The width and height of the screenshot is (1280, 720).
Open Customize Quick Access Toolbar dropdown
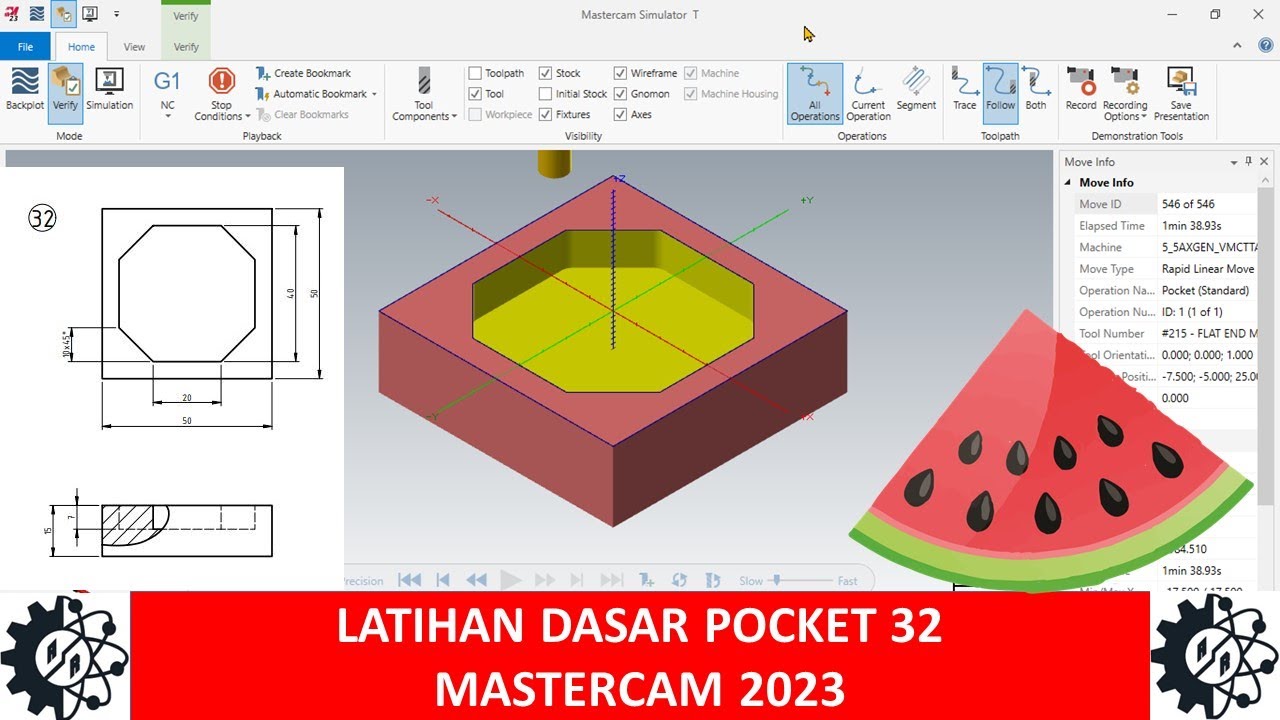(x=117, y=14)
